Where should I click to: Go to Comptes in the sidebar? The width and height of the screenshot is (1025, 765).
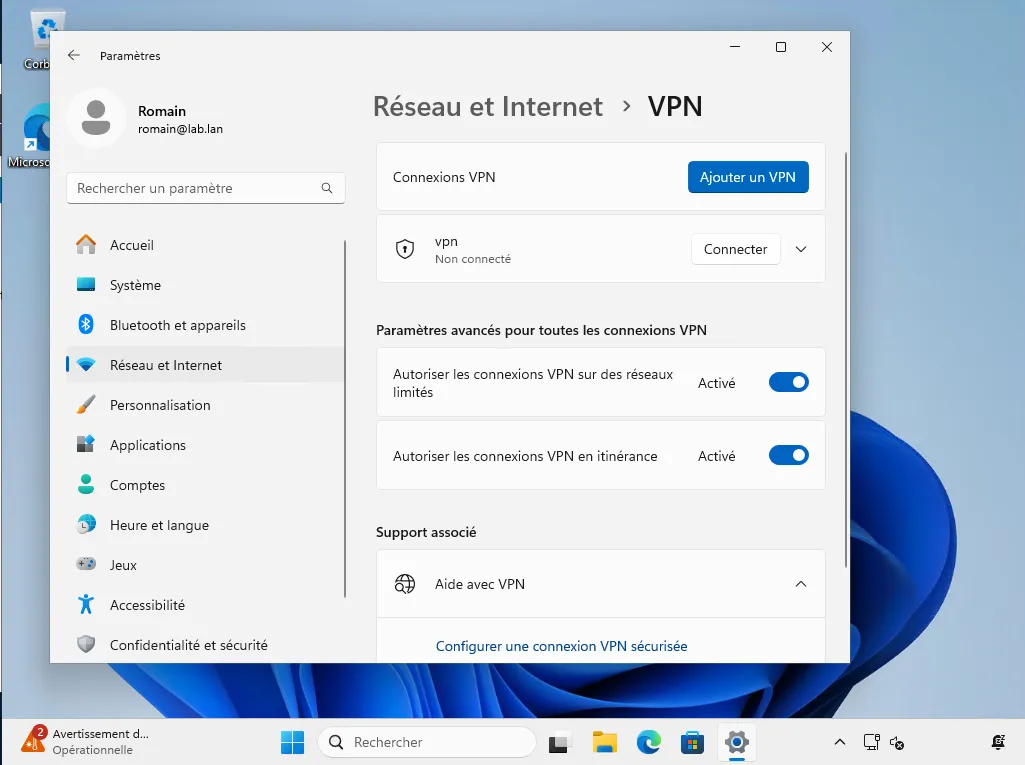click(x=137, y=485)
